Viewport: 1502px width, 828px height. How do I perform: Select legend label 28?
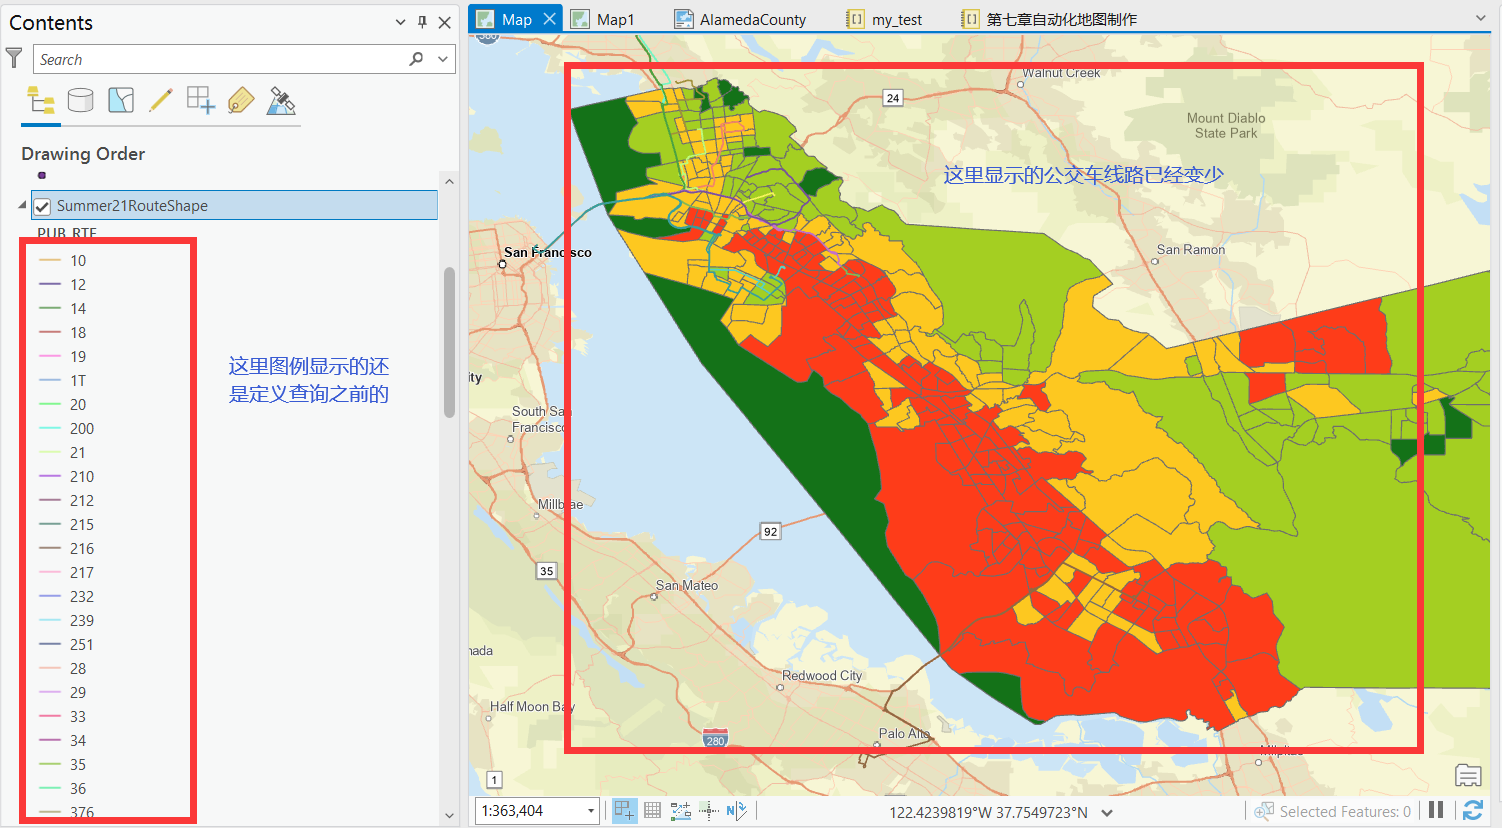78,668
